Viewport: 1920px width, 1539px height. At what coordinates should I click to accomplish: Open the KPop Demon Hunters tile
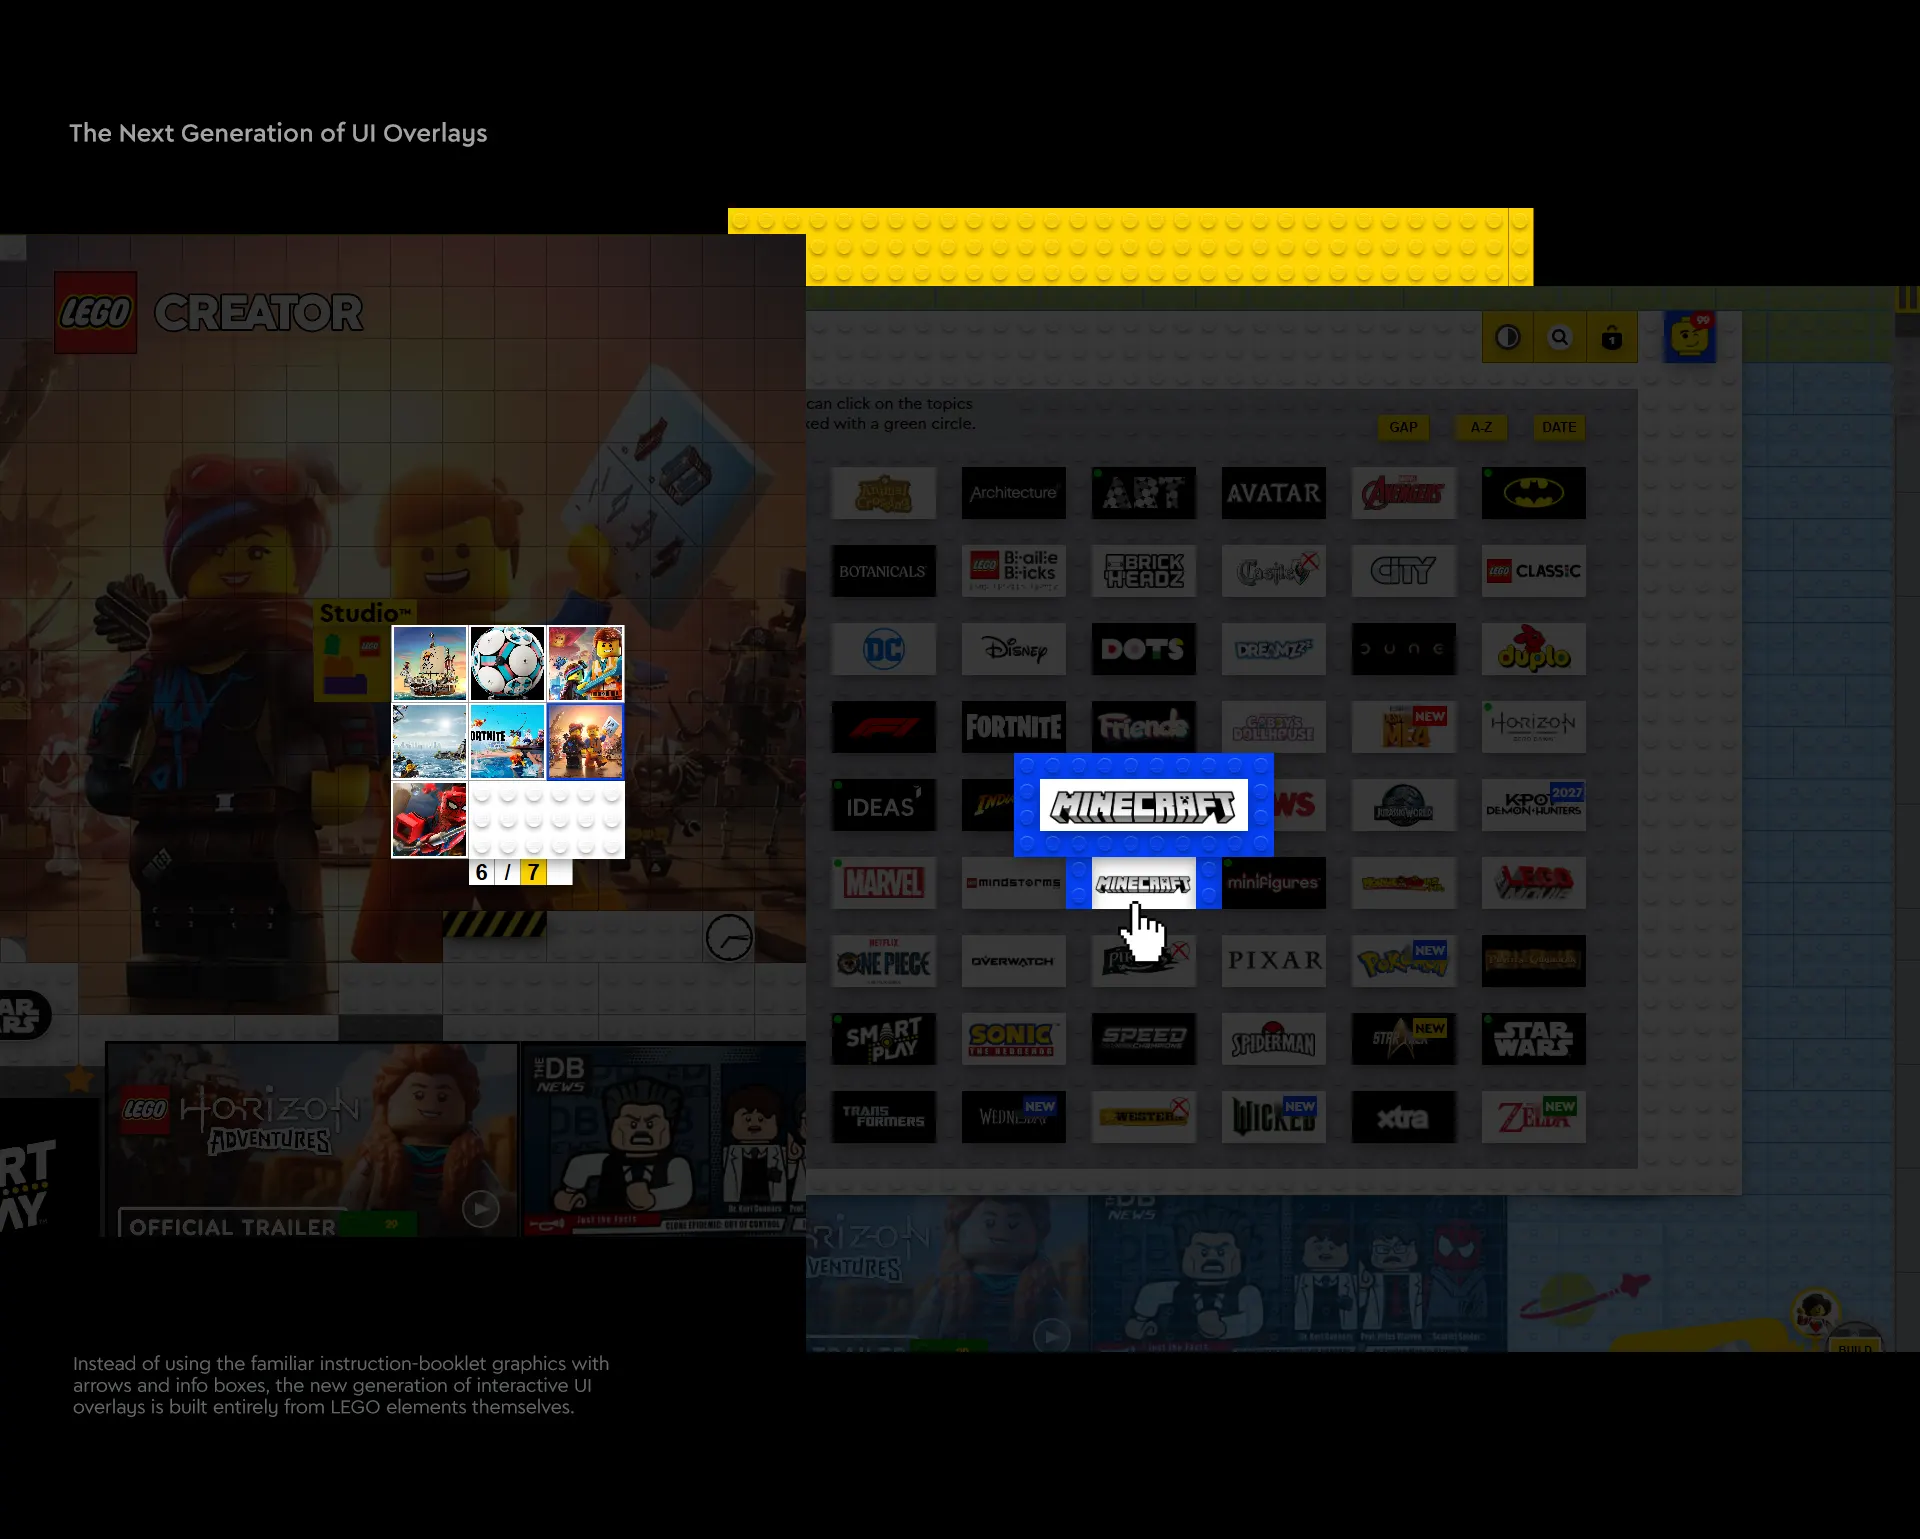[x=1534, y=805]
